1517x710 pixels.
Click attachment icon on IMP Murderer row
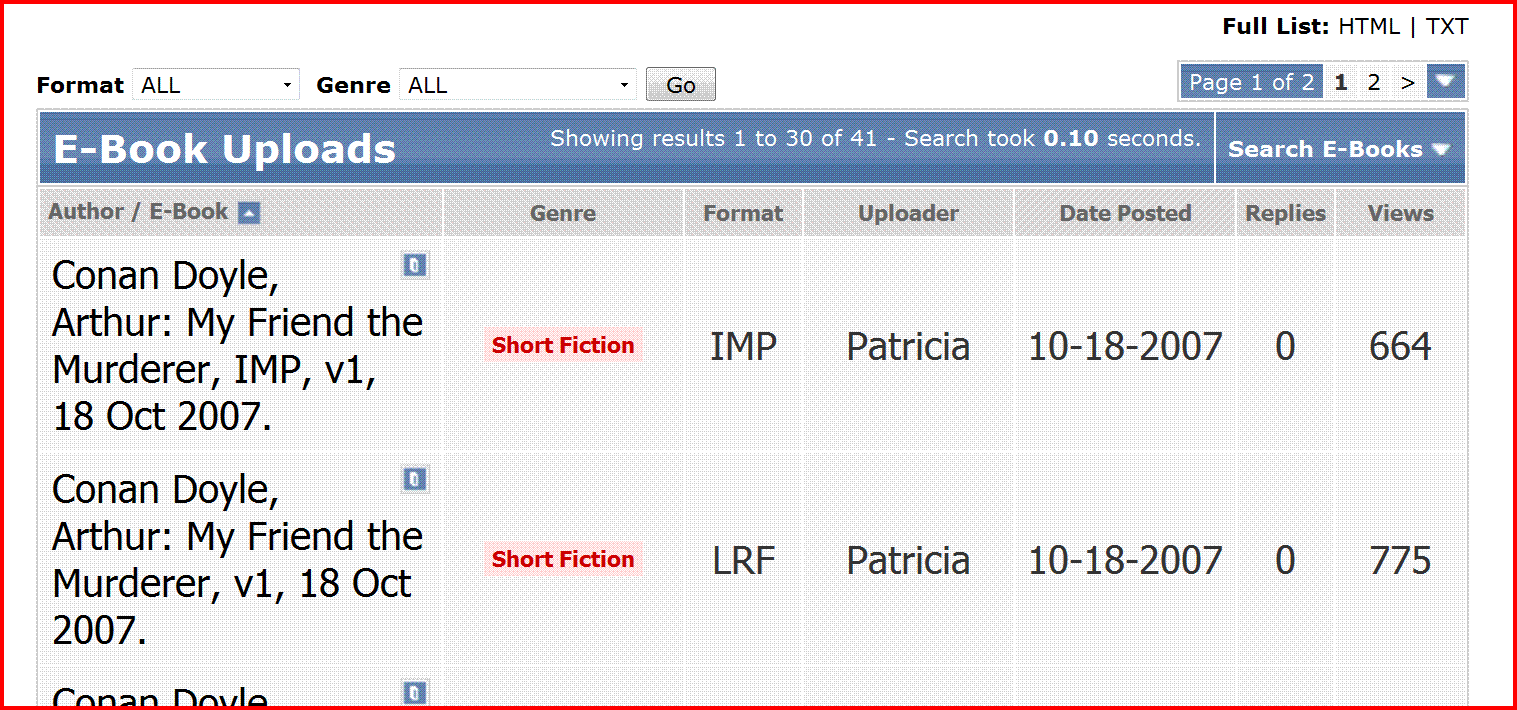[x=415, y=266]
